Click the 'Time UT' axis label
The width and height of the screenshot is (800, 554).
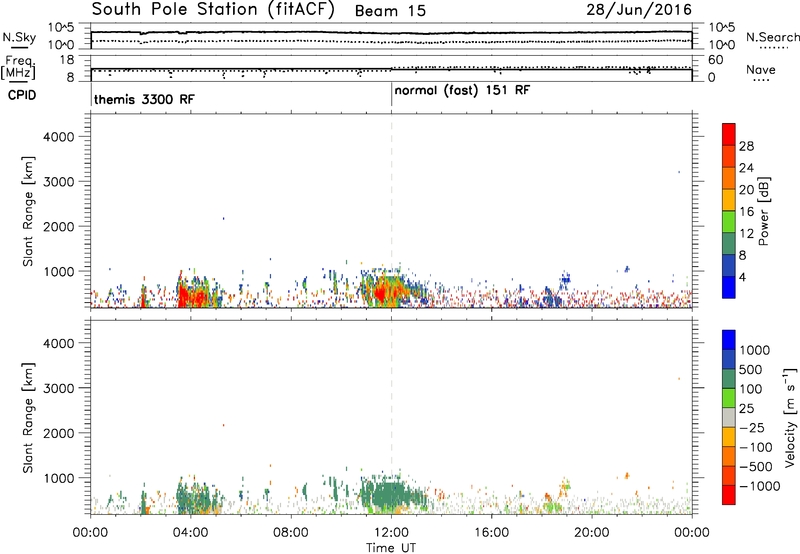tap(391, 547)
